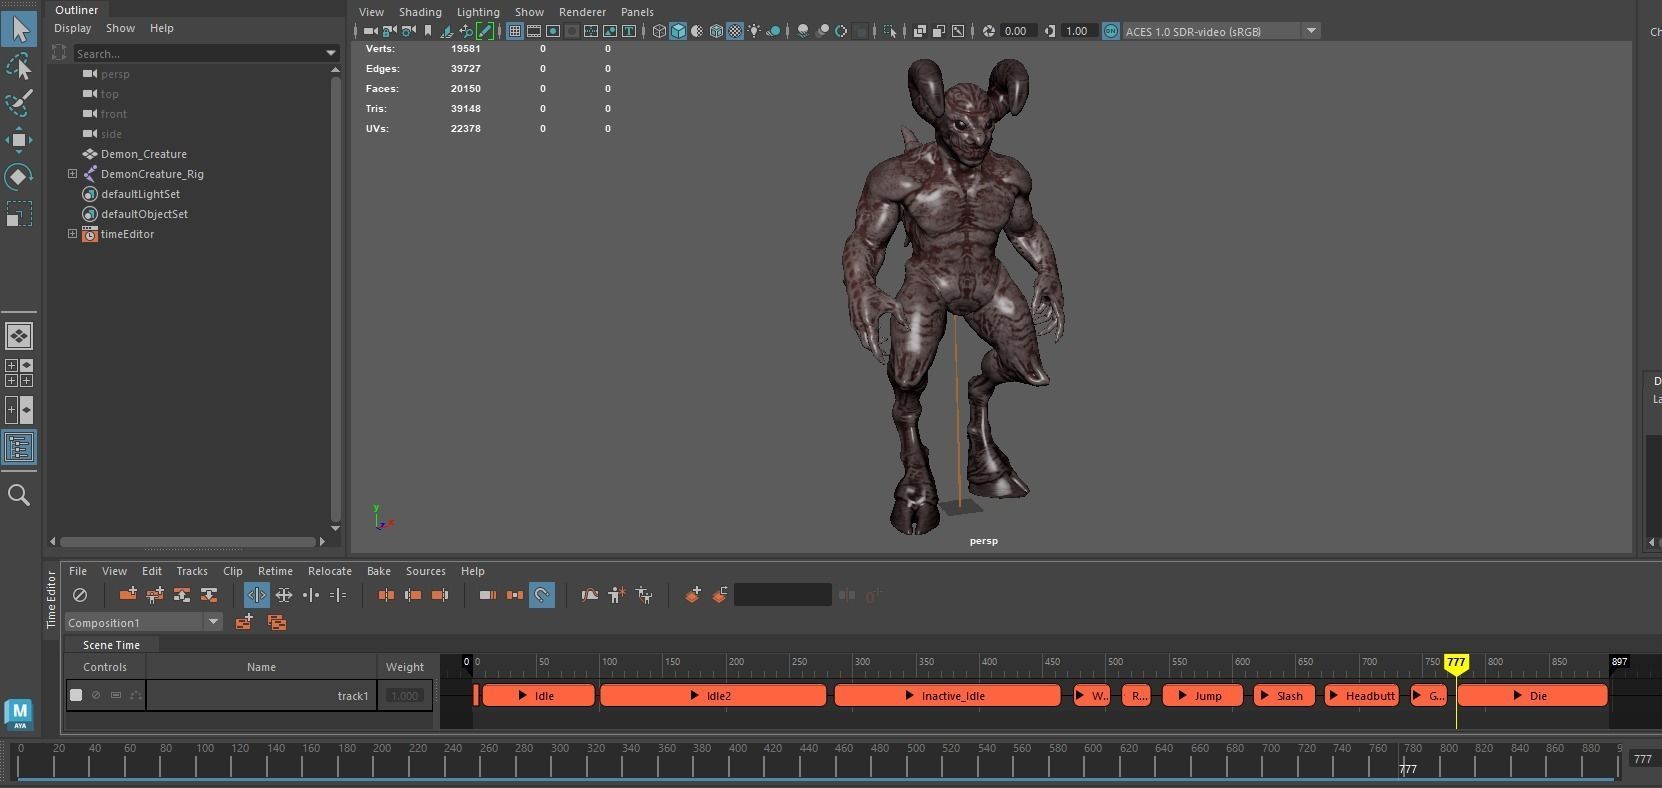Toggle textured display in viewport
Viewport: 1662px width, 788px height.
[x=735, y=31]
